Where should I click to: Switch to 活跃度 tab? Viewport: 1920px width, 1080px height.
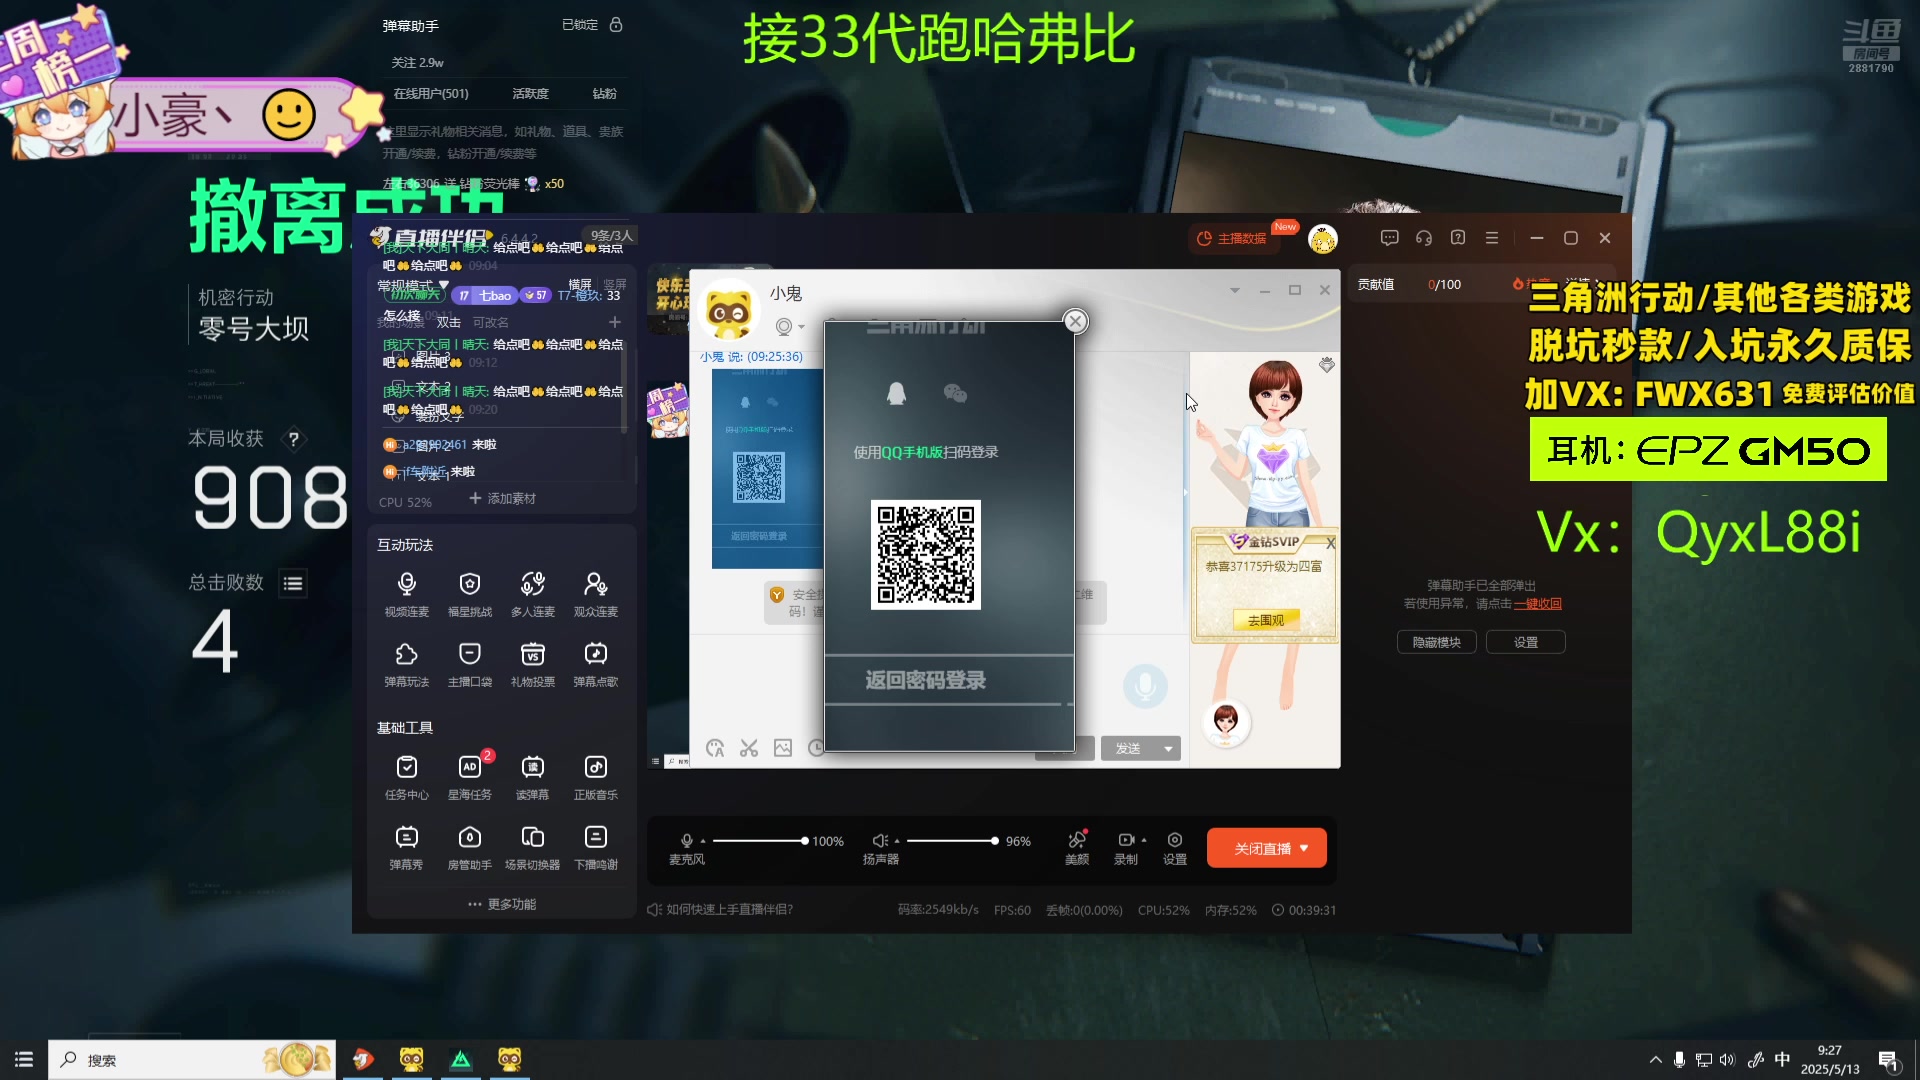click(x=530, y=93)
